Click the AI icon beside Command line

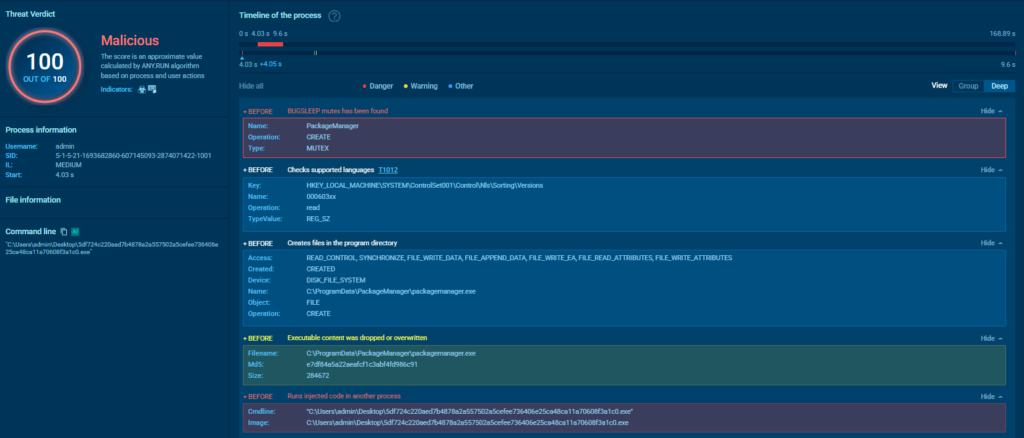74,231
